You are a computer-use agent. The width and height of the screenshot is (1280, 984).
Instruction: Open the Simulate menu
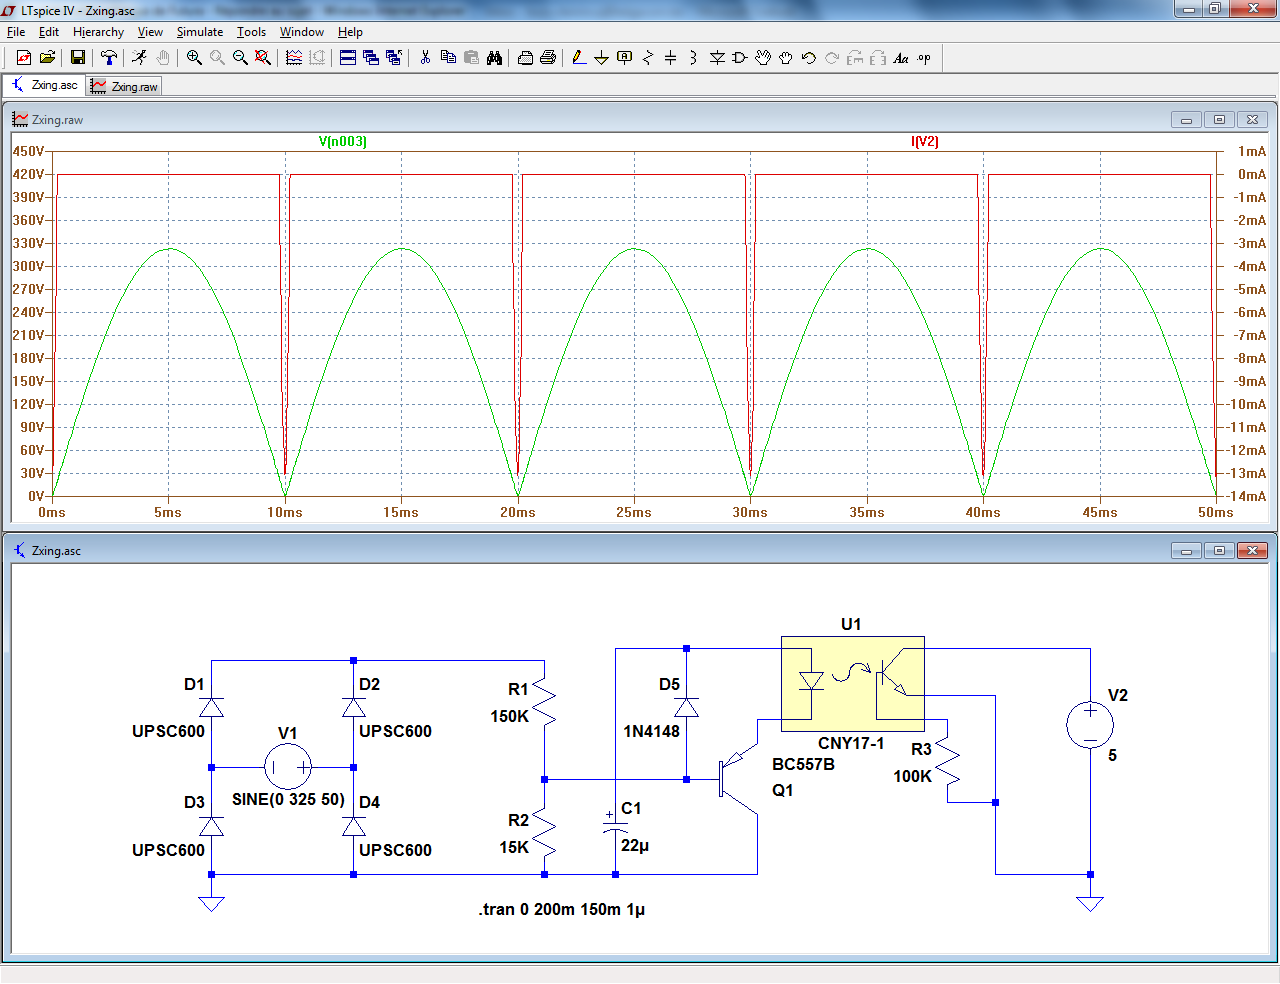200,32
